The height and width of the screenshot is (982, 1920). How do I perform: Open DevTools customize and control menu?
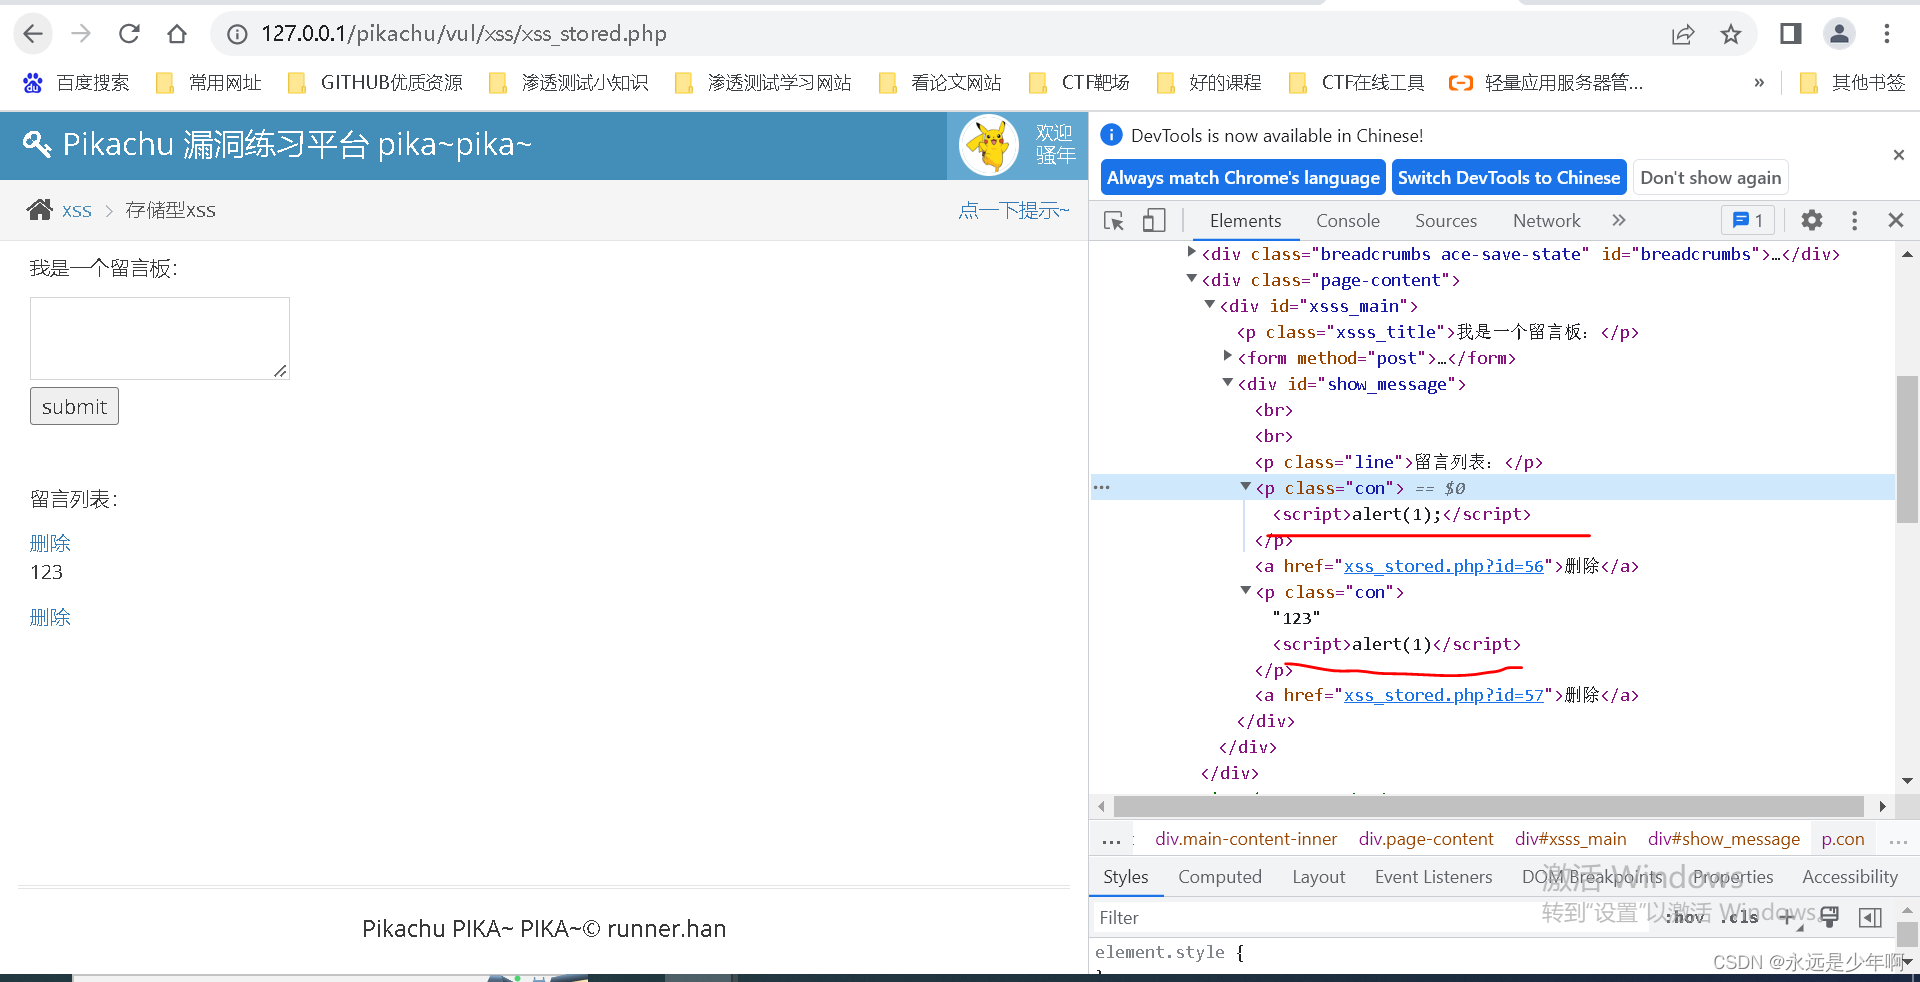point(1855,220)
